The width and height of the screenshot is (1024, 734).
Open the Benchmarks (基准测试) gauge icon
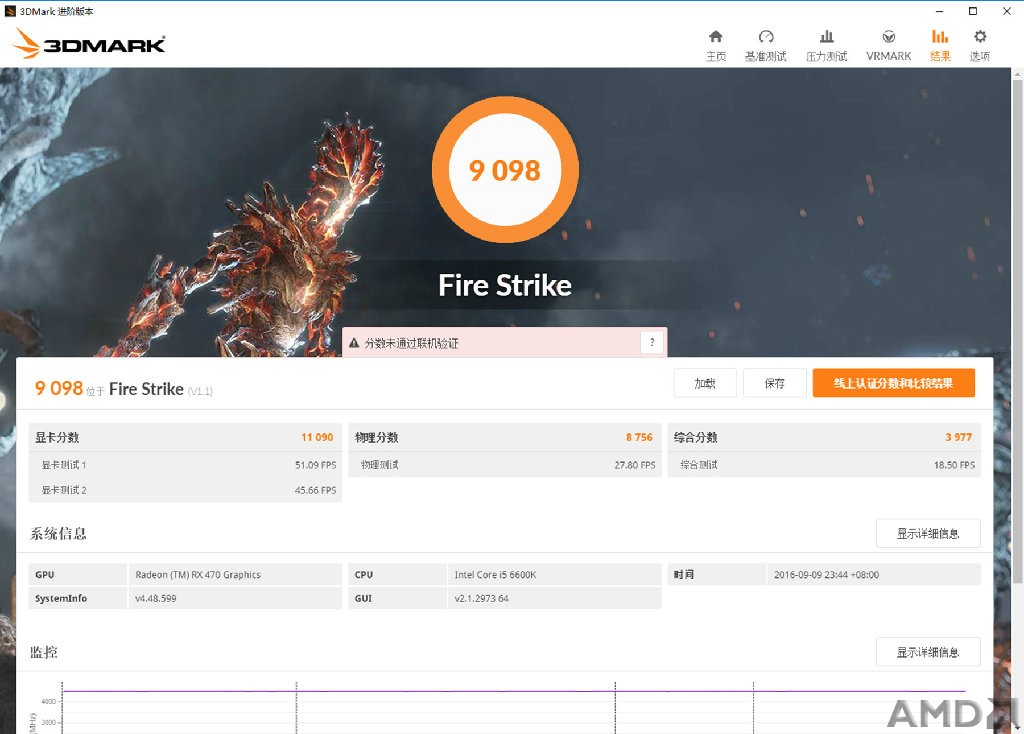tap(766, 37)
